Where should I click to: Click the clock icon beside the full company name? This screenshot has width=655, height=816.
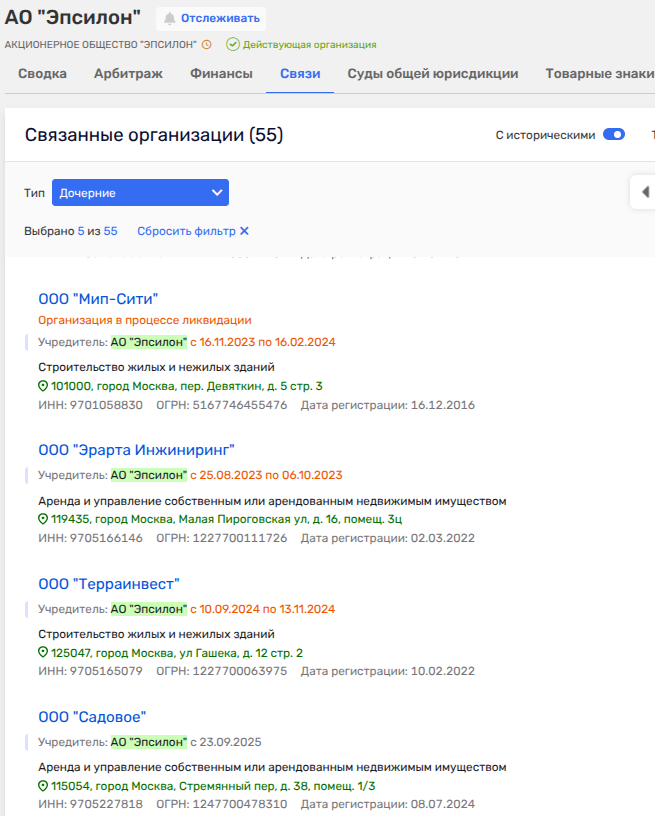(x=207, y=45)
